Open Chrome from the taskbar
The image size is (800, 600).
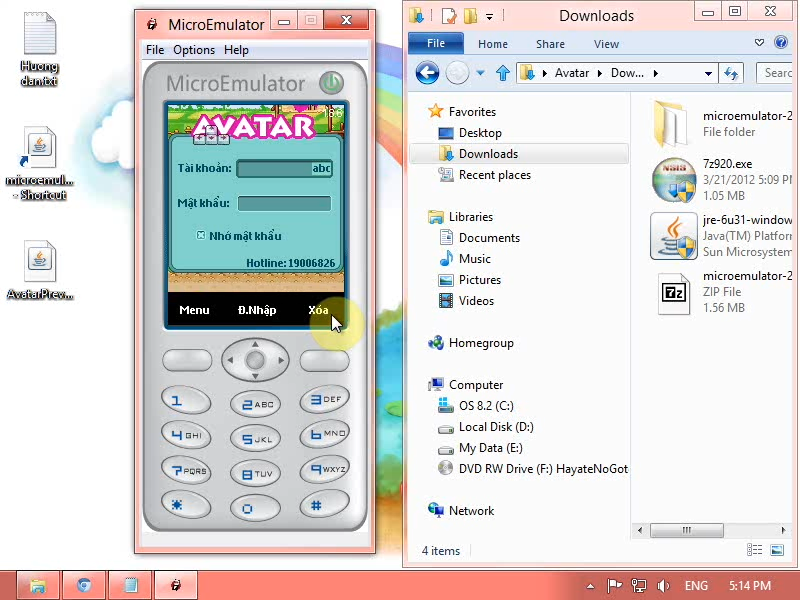[84, 585]
